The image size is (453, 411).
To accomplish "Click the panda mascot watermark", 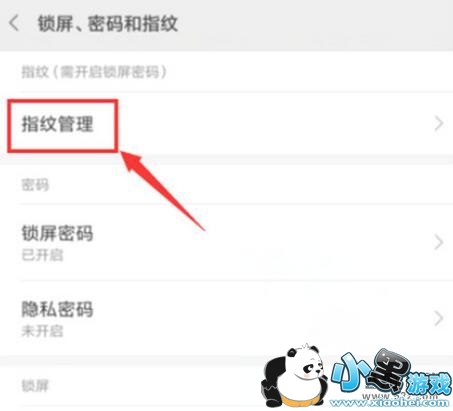I will coord(294,376).
